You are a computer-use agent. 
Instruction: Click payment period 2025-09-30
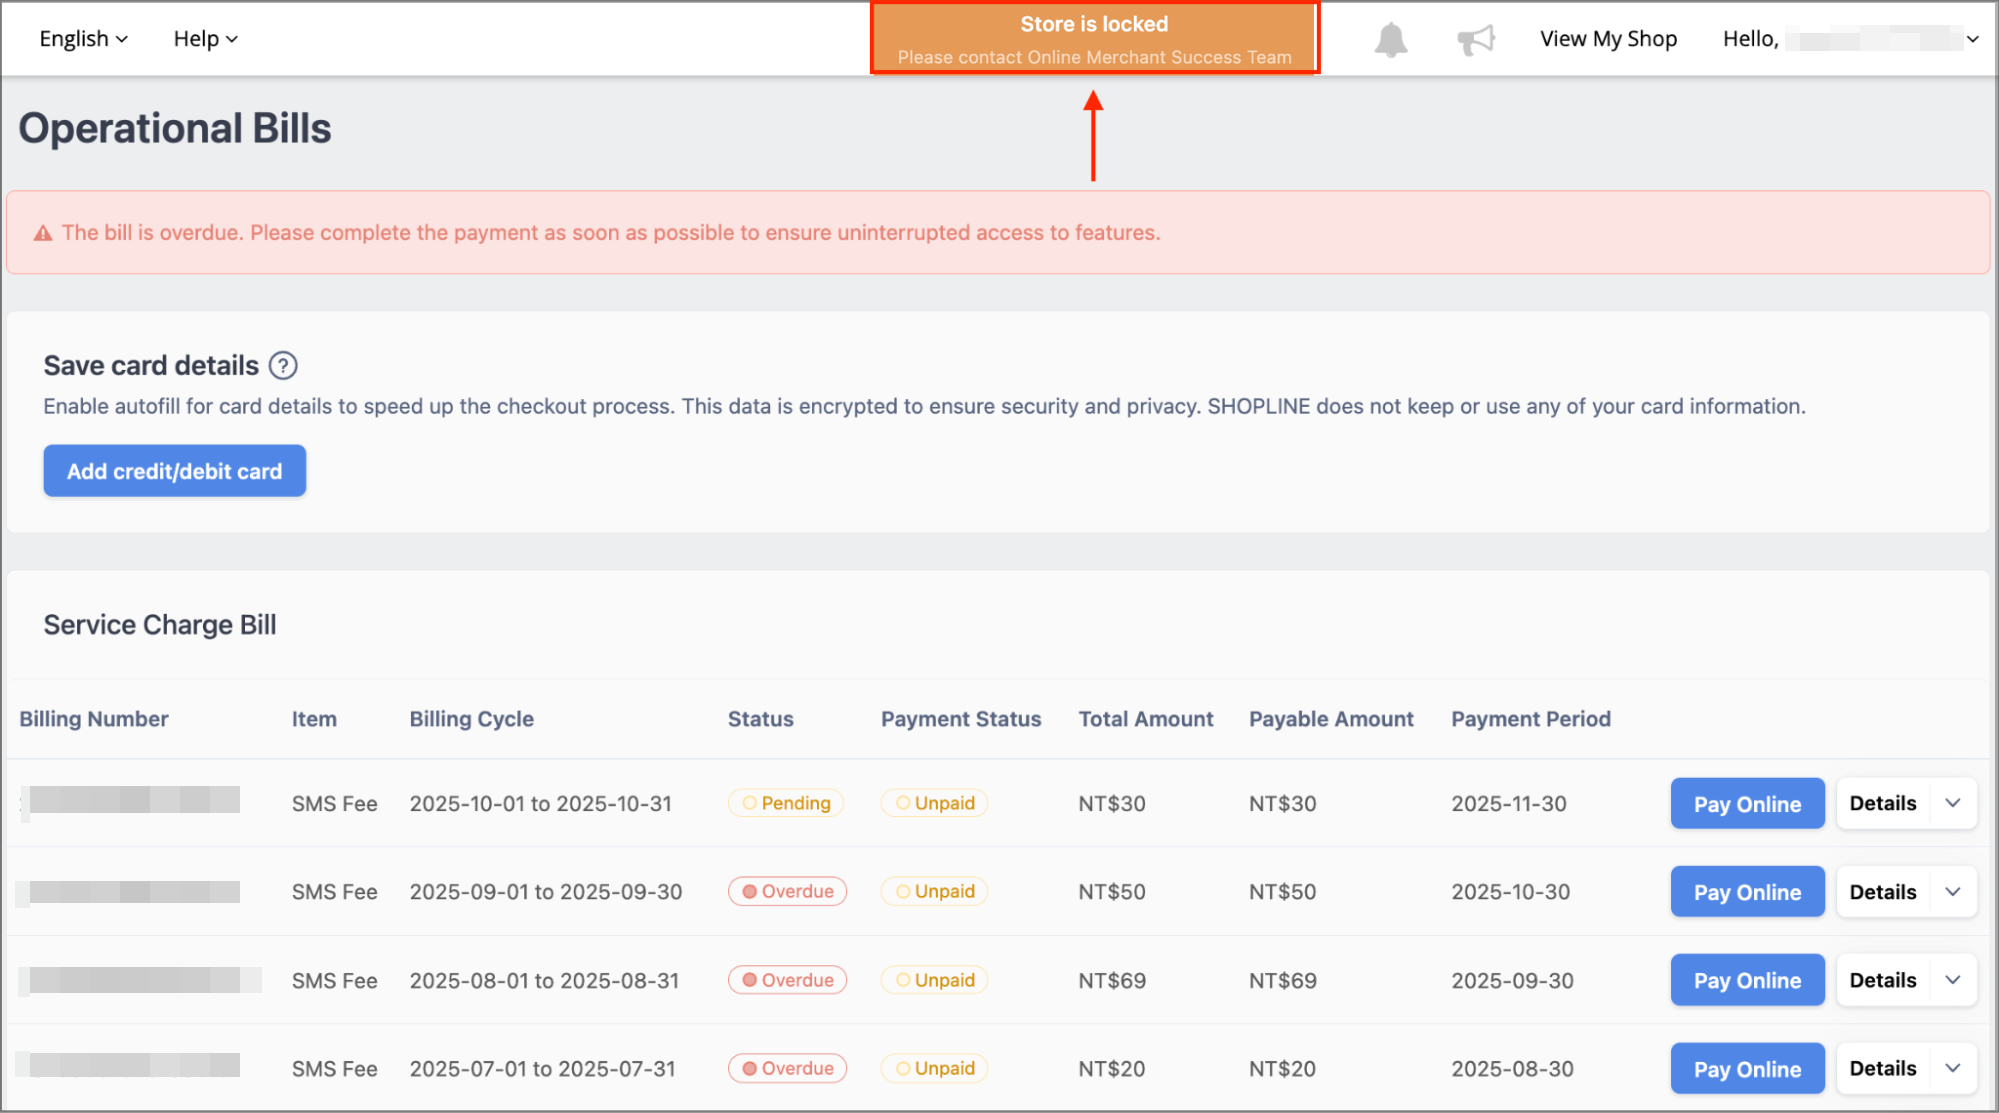click(1513, 981)
